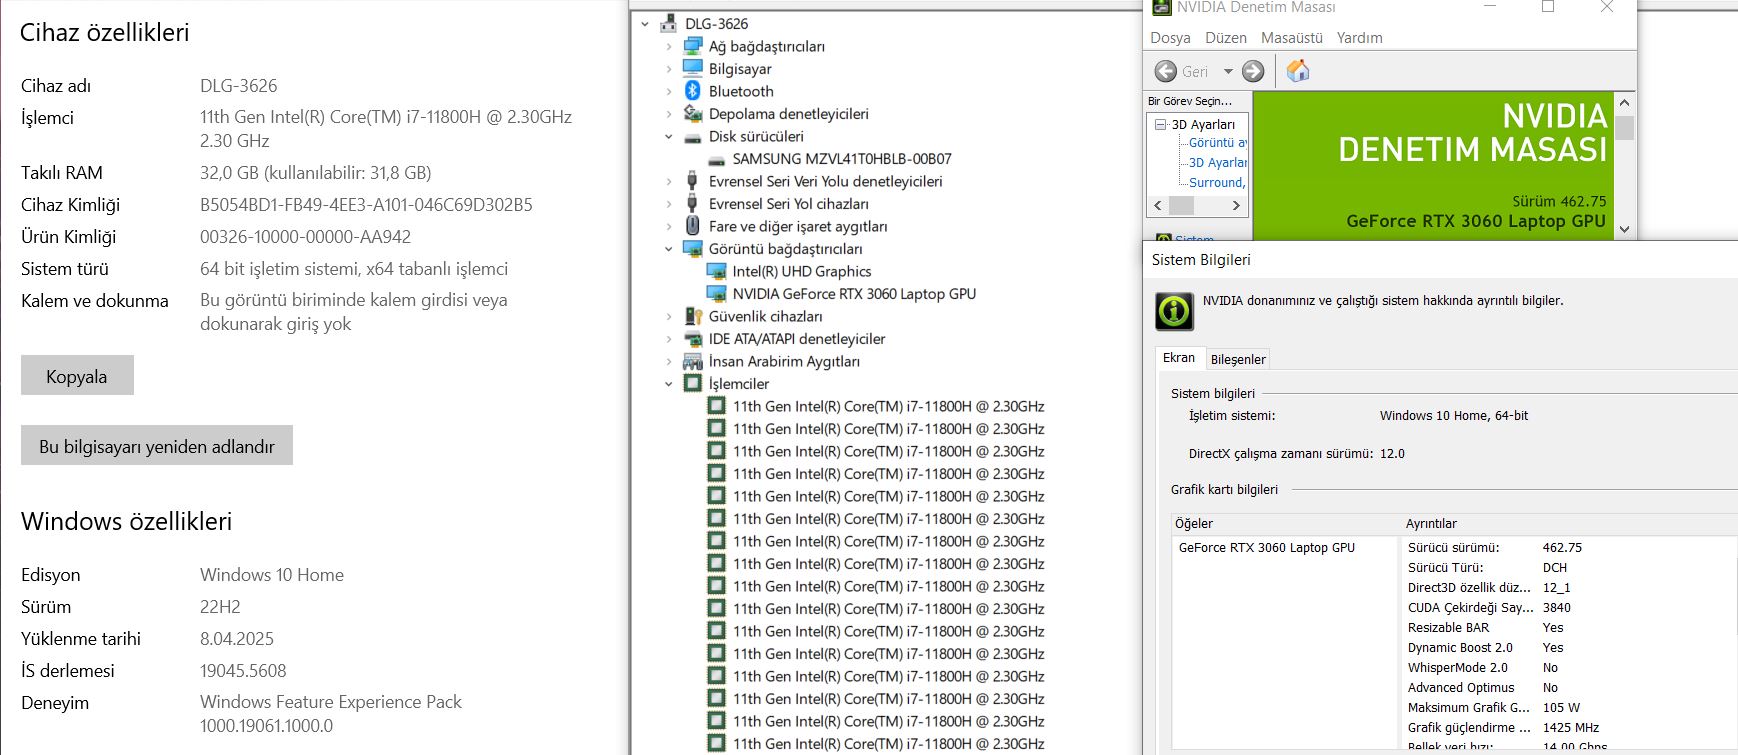Click the Intel(R) UHD Graphics adapter icon
The height and width of the screenshot is (755, 1738).
[x=716, y=271]
